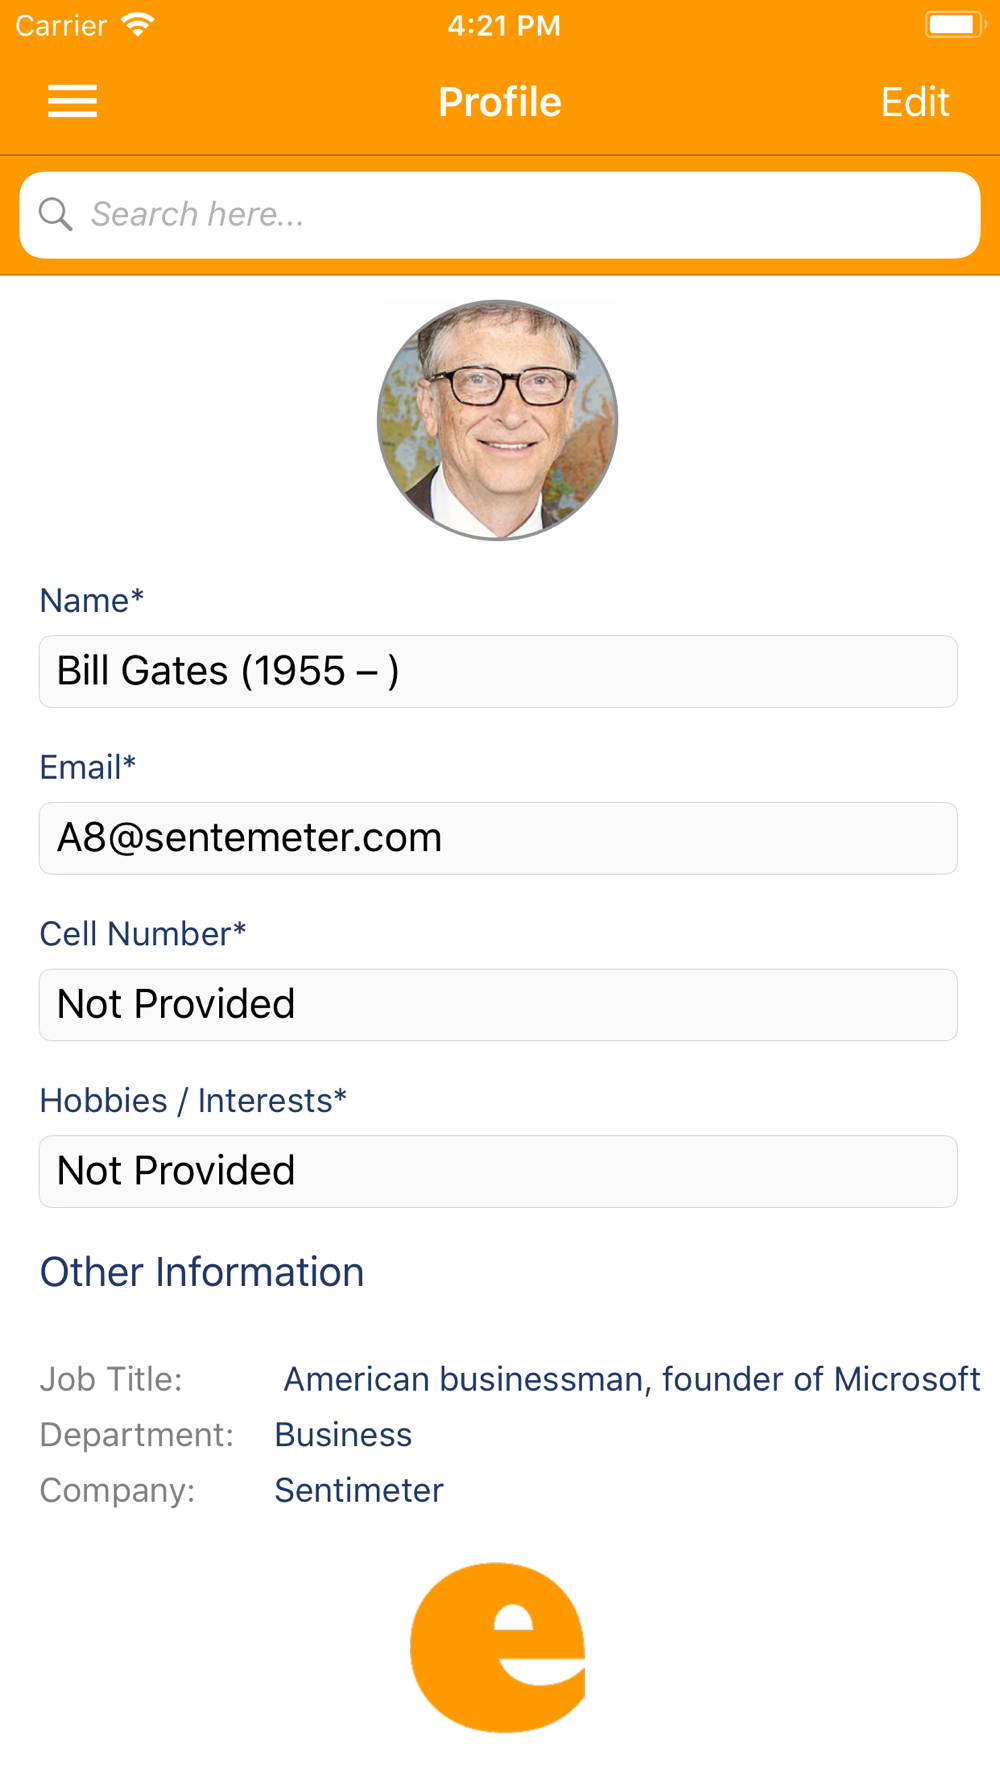Tap the Cell Number field
The image size is (1000, 1778).
click(x=498, y=1004)
